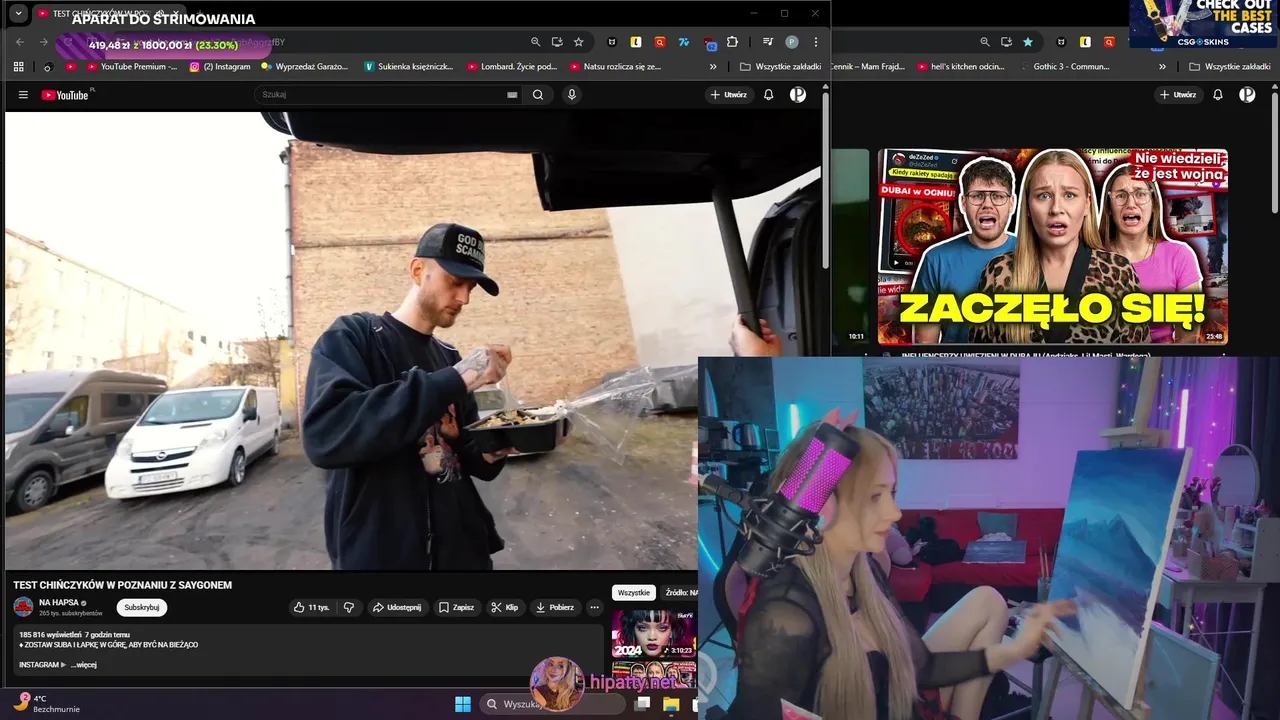Create a clip with Klip button
Viewport: 1280px width, 720px height.
point(505,607)
